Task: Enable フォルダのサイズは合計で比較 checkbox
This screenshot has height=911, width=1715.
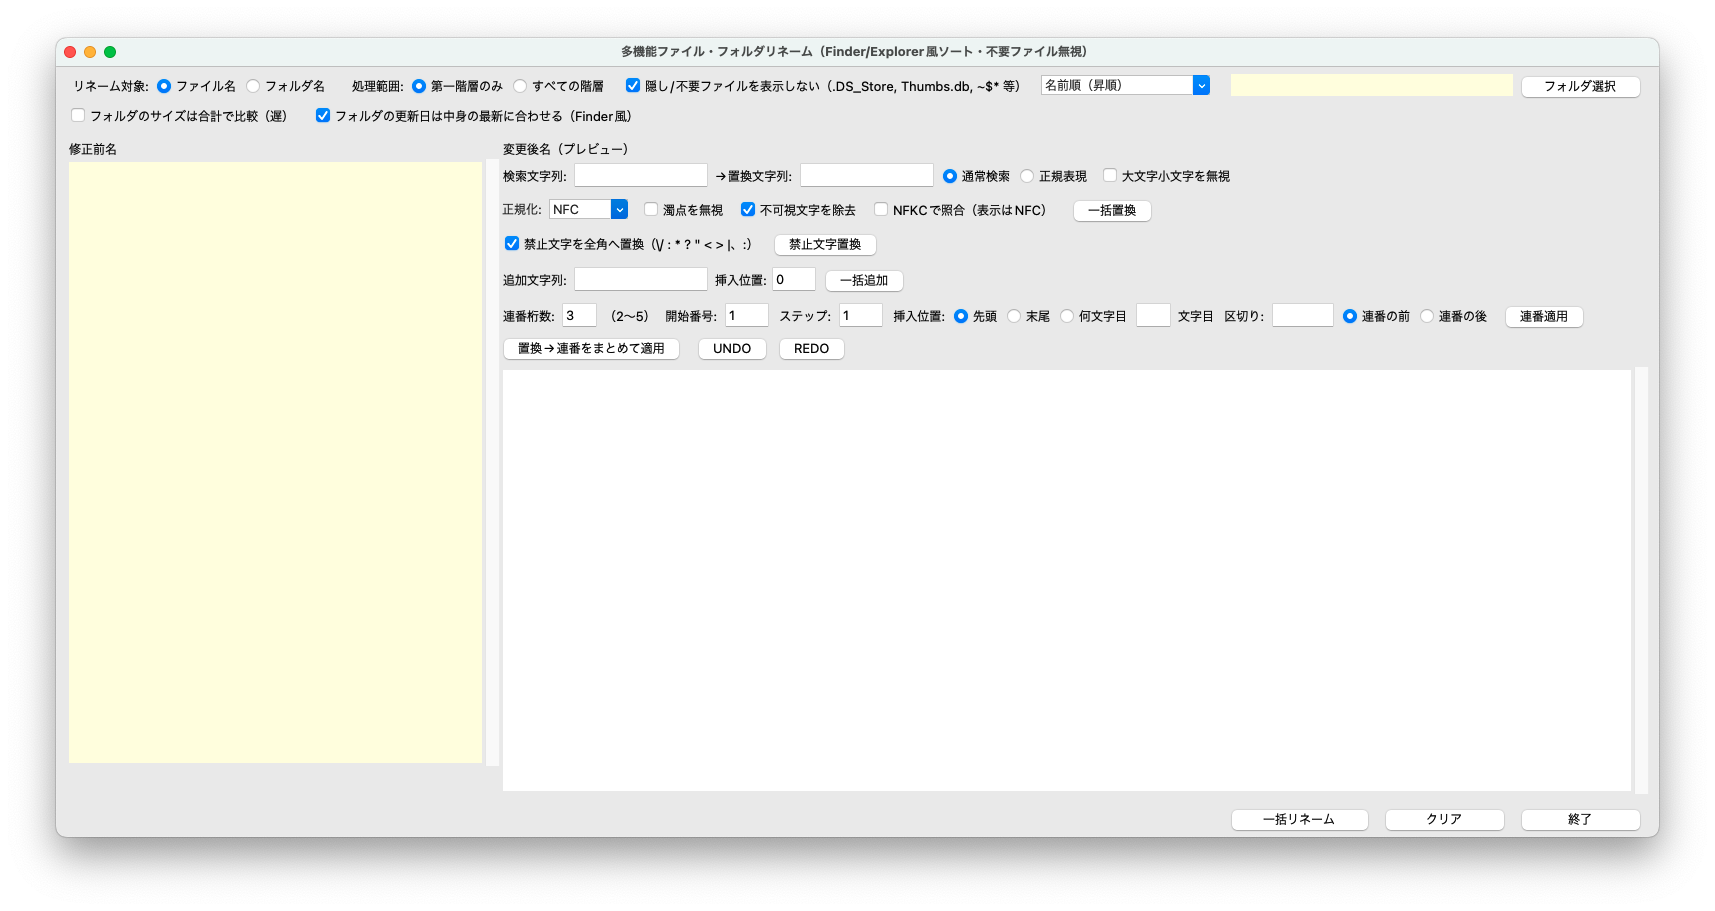Action: pyautogui.click(x=78, y=116)
